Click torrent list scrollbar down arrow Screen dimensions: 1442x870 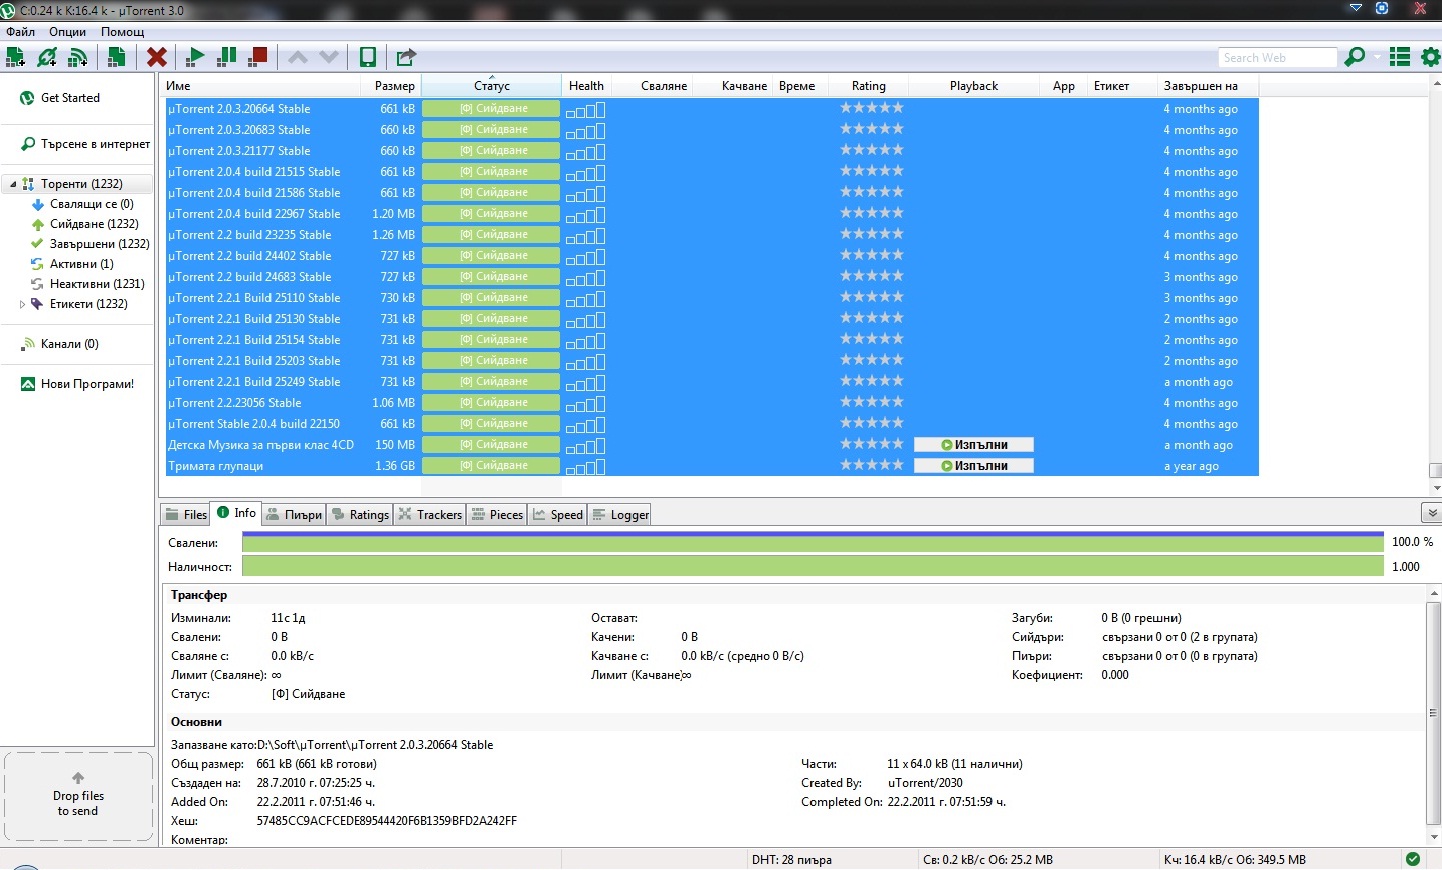pos(1435,488)
